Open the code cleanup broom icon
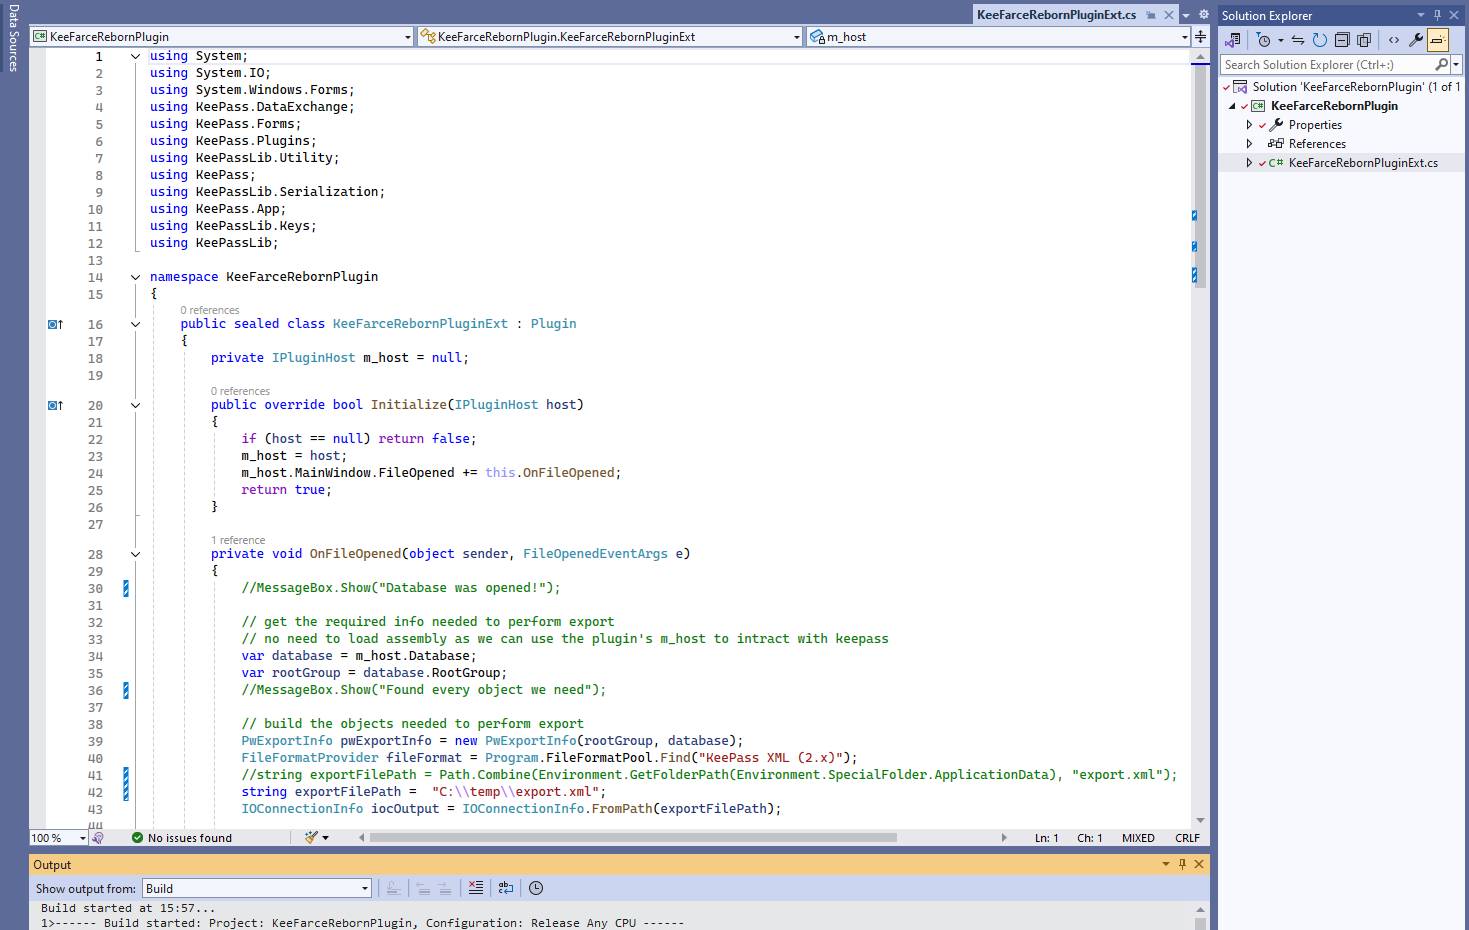 pos(312,838)
